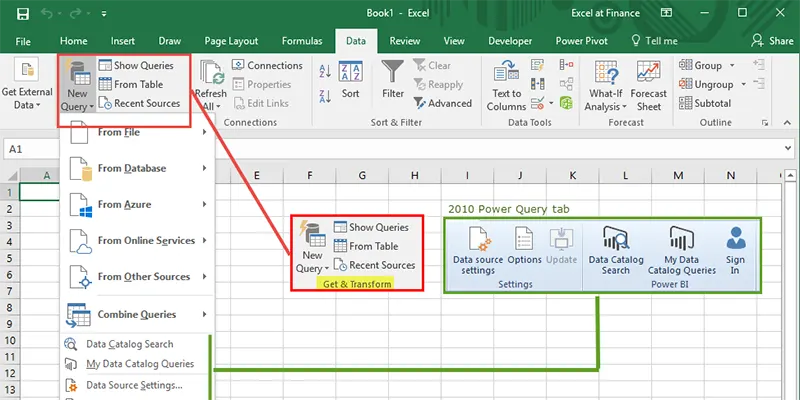Image resolution: width=800 pixels, height=400 pixels.
Task: Click Recent Sources in the Data ribbon
Action: click(x=139, y=103)
